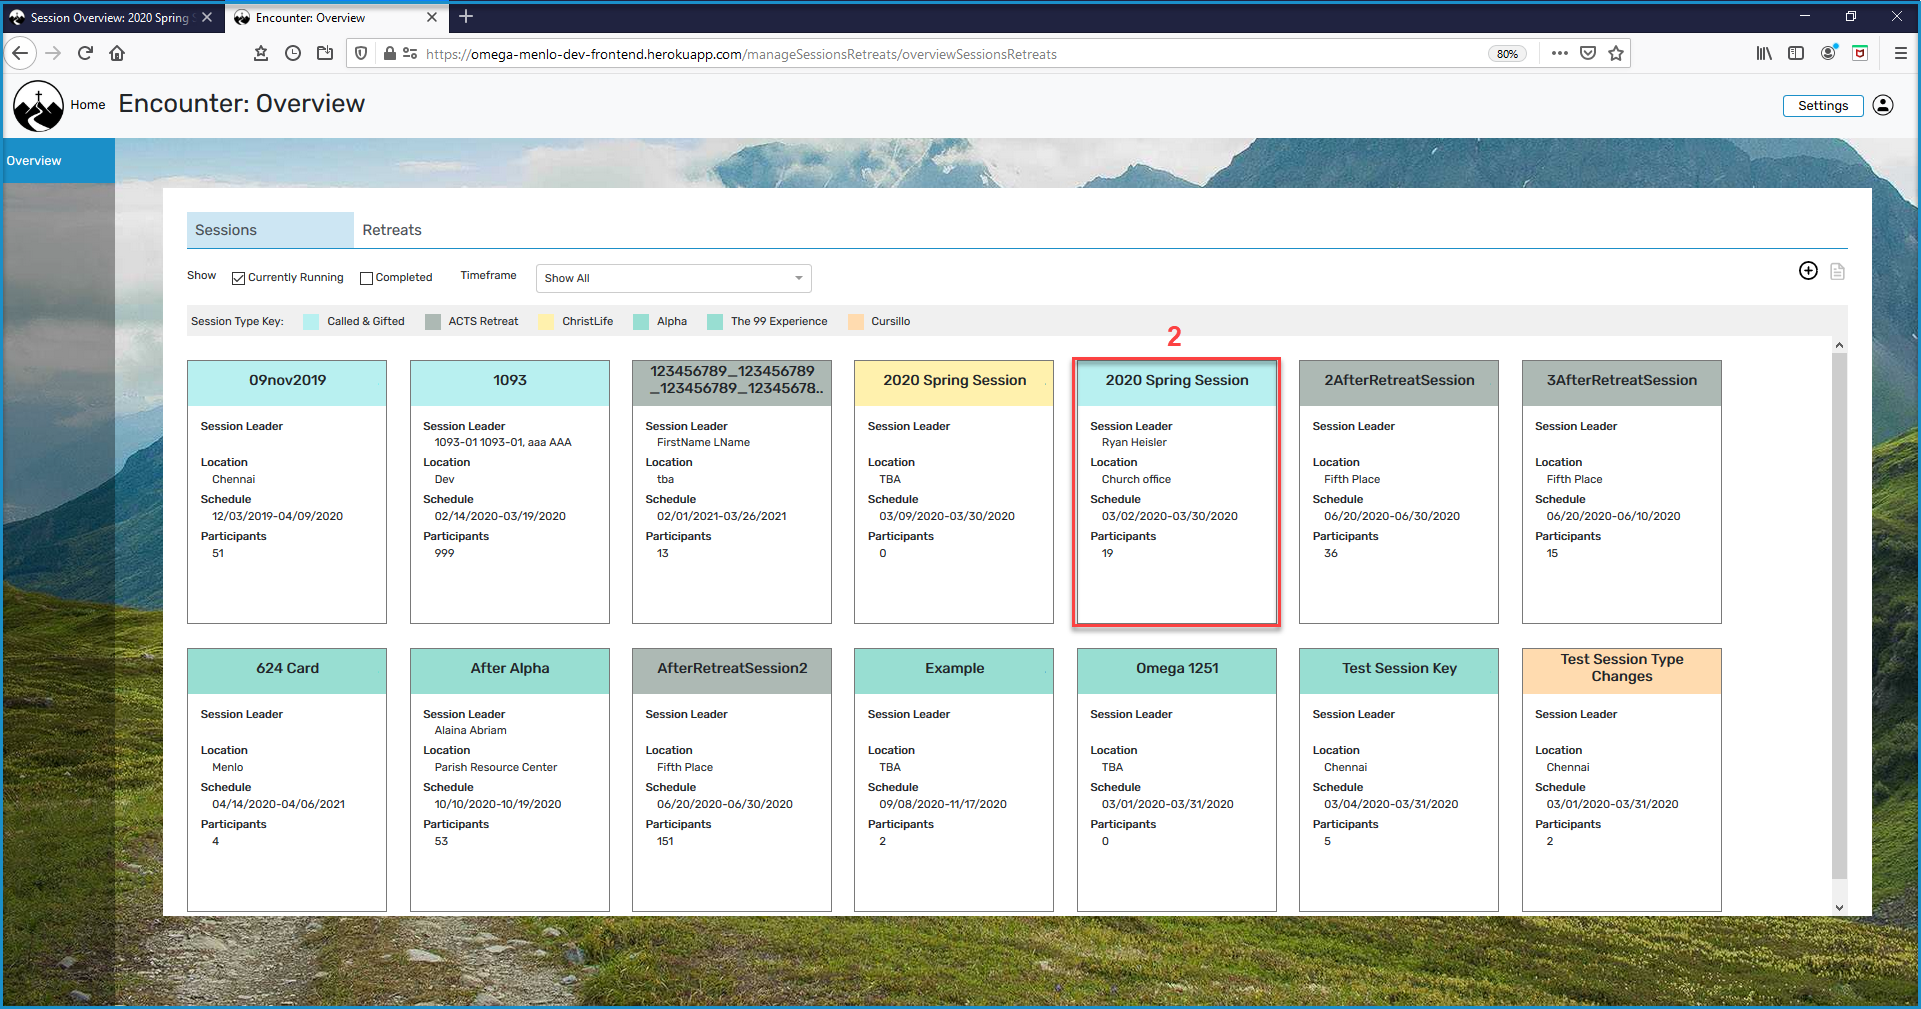Click the 80% zoom indicator

(x=1507, y=54)
